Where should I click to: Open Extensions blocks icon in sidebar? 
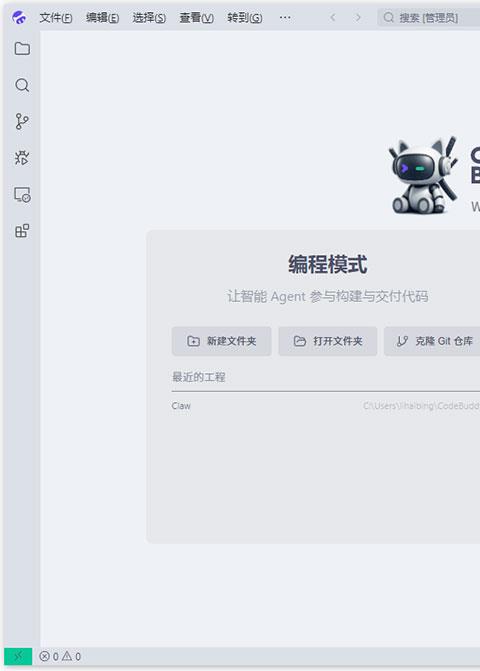coord(22,231)
